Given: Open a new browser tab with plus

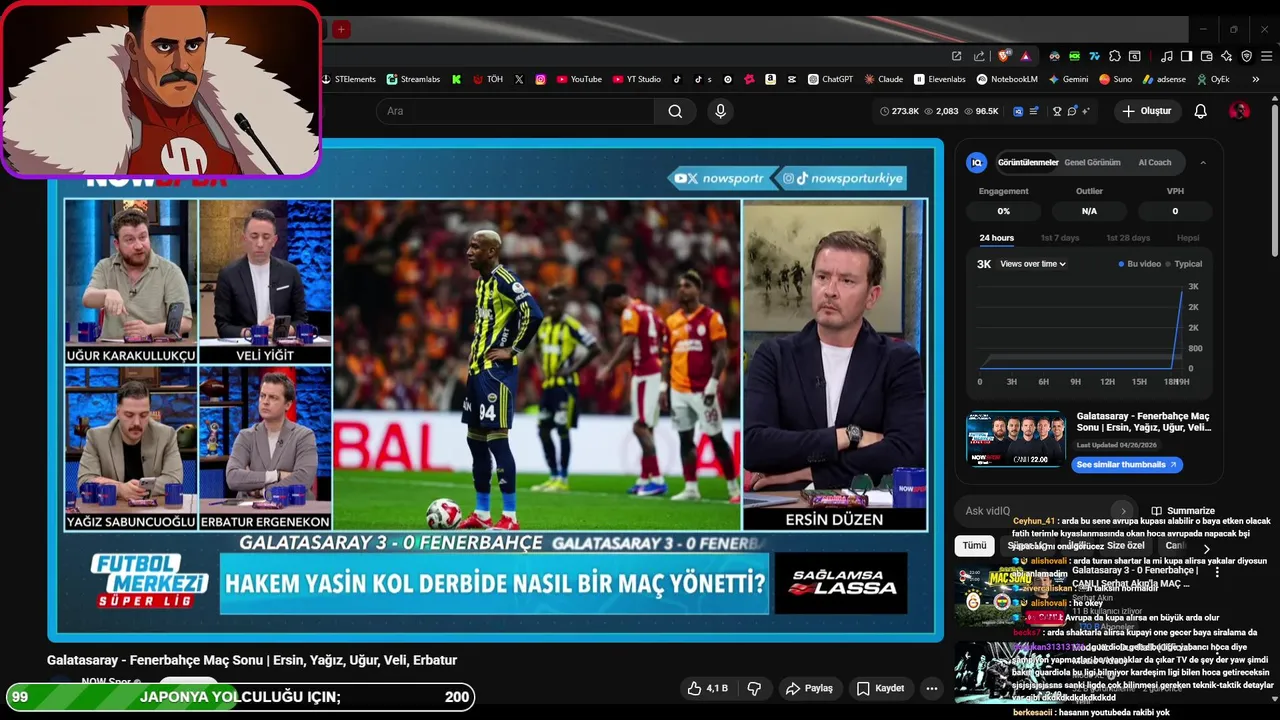Looking at the screenshot, I should point(341,29).
